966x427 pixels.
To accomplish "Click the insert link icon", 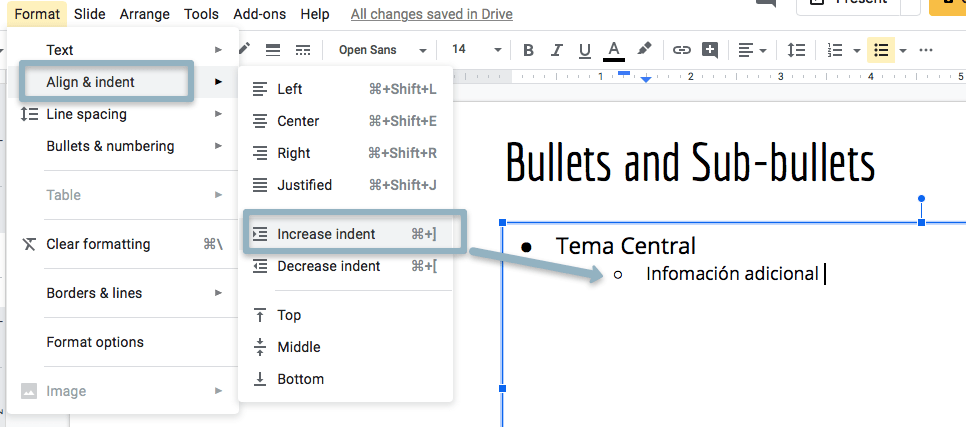I will click(x=682, y=50).
